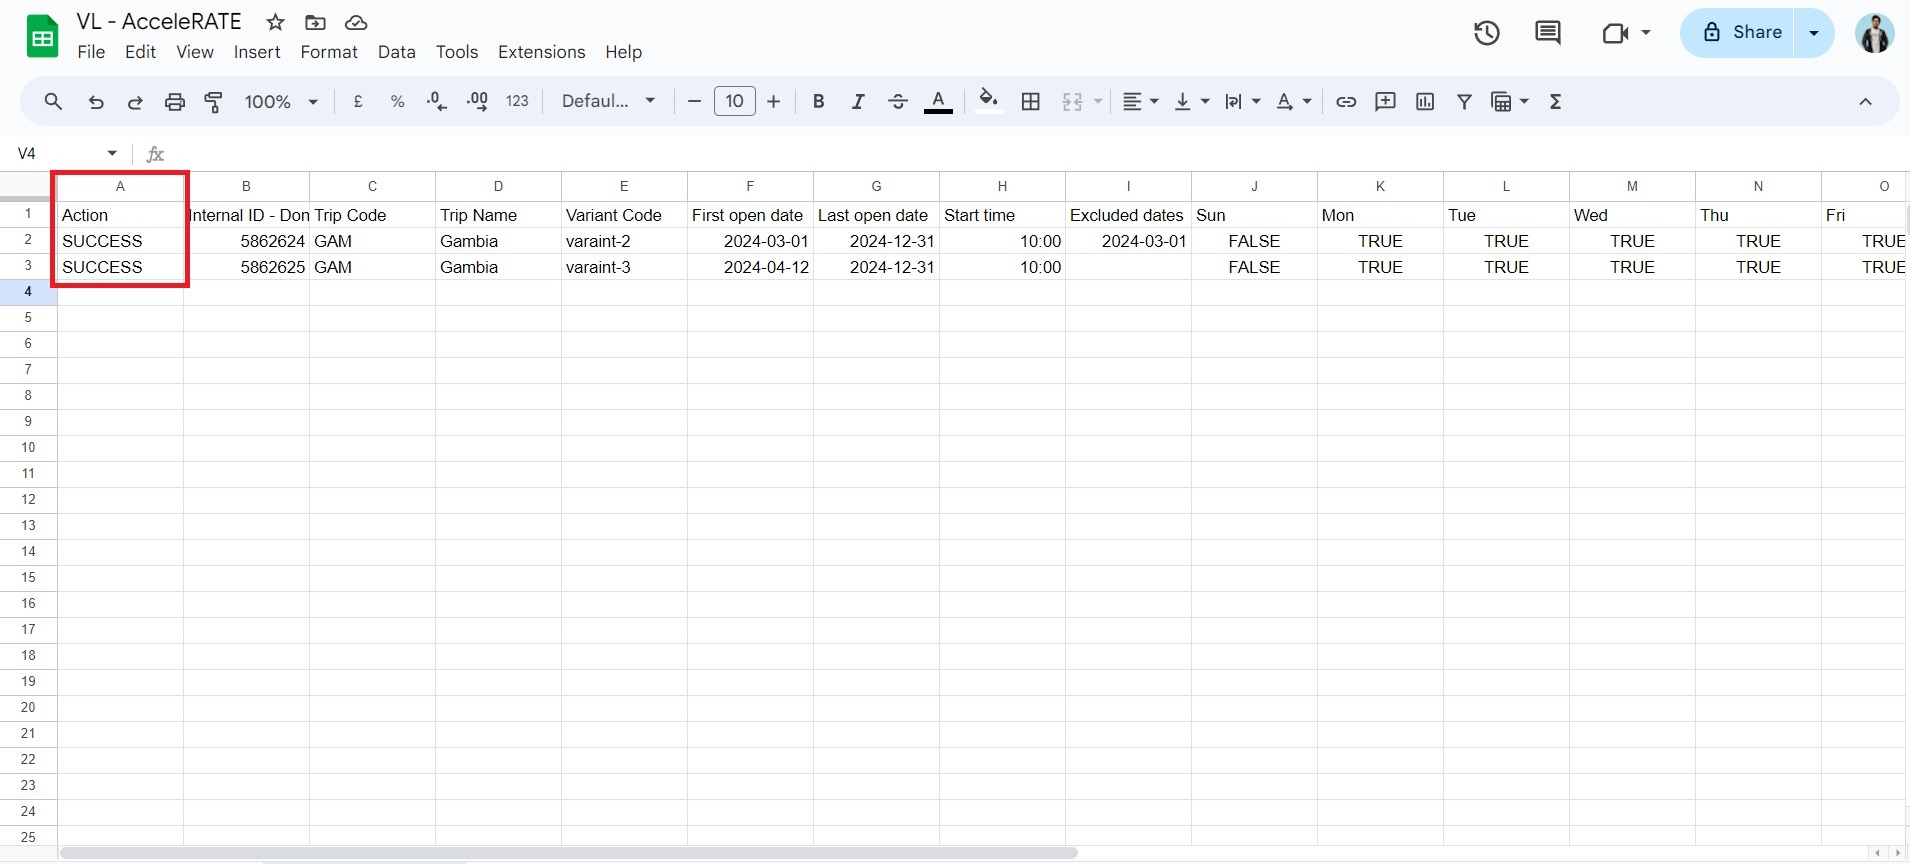Toggle strikethrough formatting
1910x864 pixels.
pos(897,102)
